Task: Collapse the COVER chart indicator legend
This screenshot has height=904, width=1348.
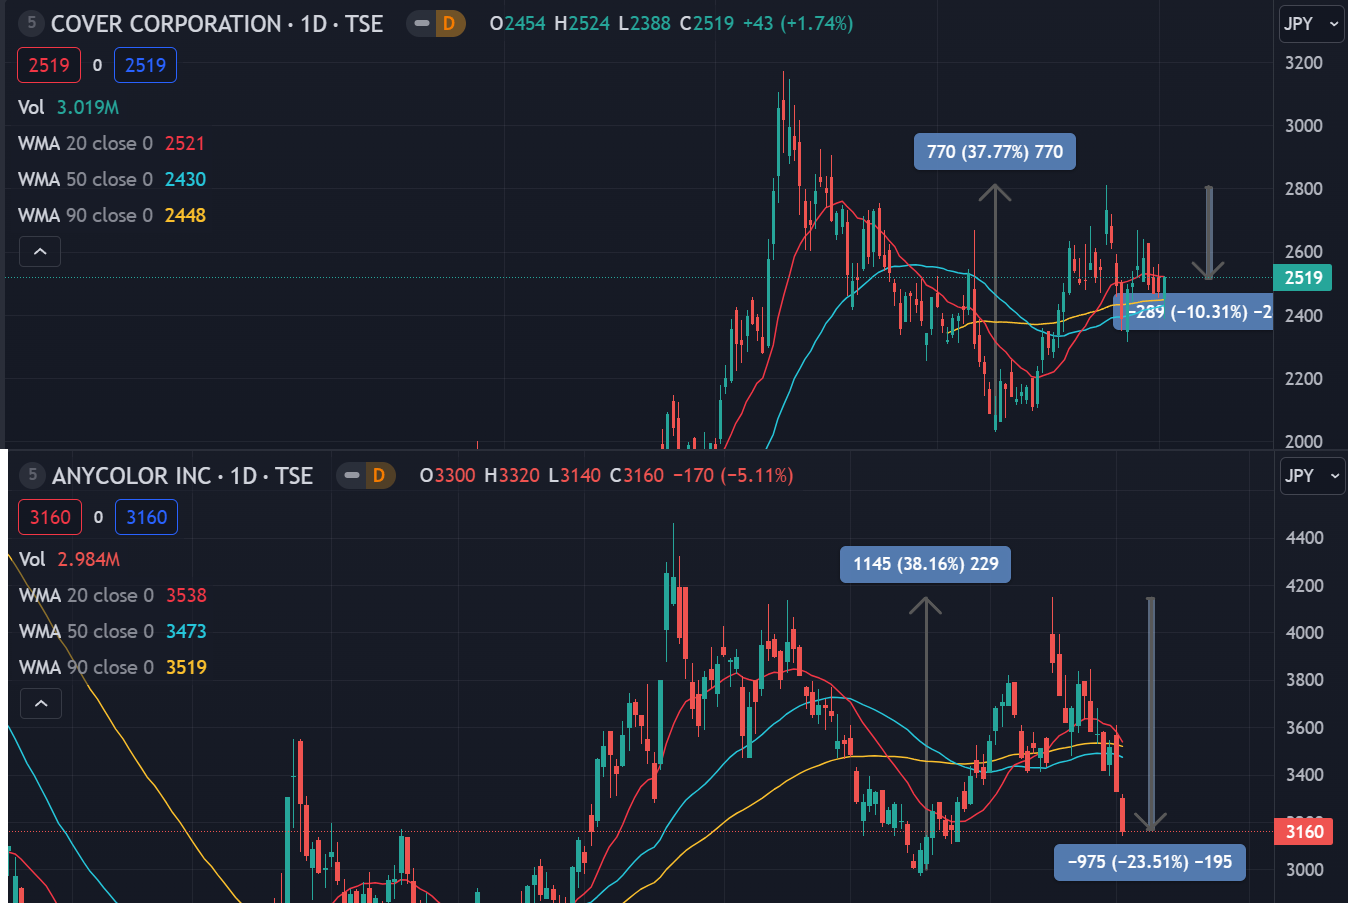Action: (x=40, y=251)
